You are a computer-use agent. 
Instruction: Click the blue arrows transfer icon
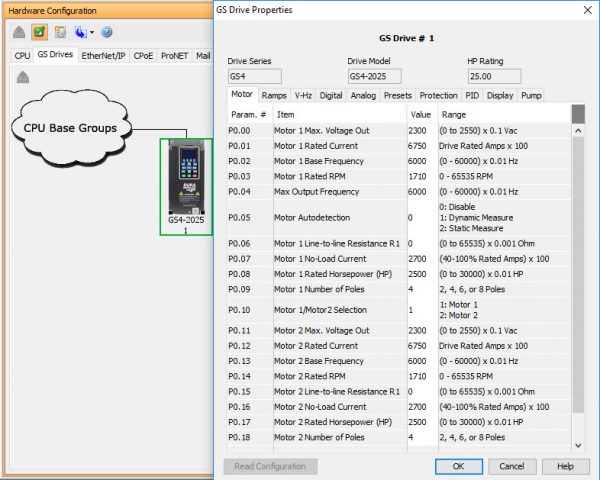coord(79,32)
